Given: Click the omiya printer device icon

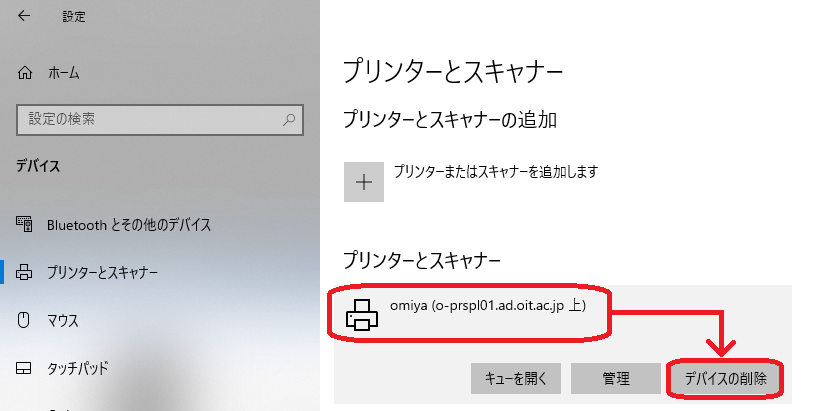Looking at the screenshot, I should (361, 314).
